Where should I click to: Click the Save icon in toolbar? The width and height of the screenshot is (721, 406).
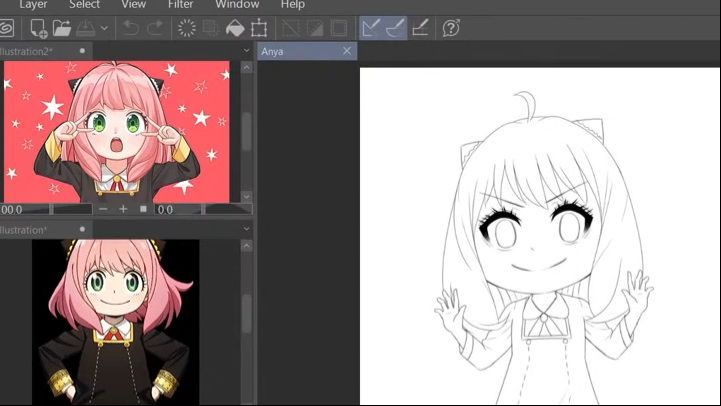click(86, 29)
